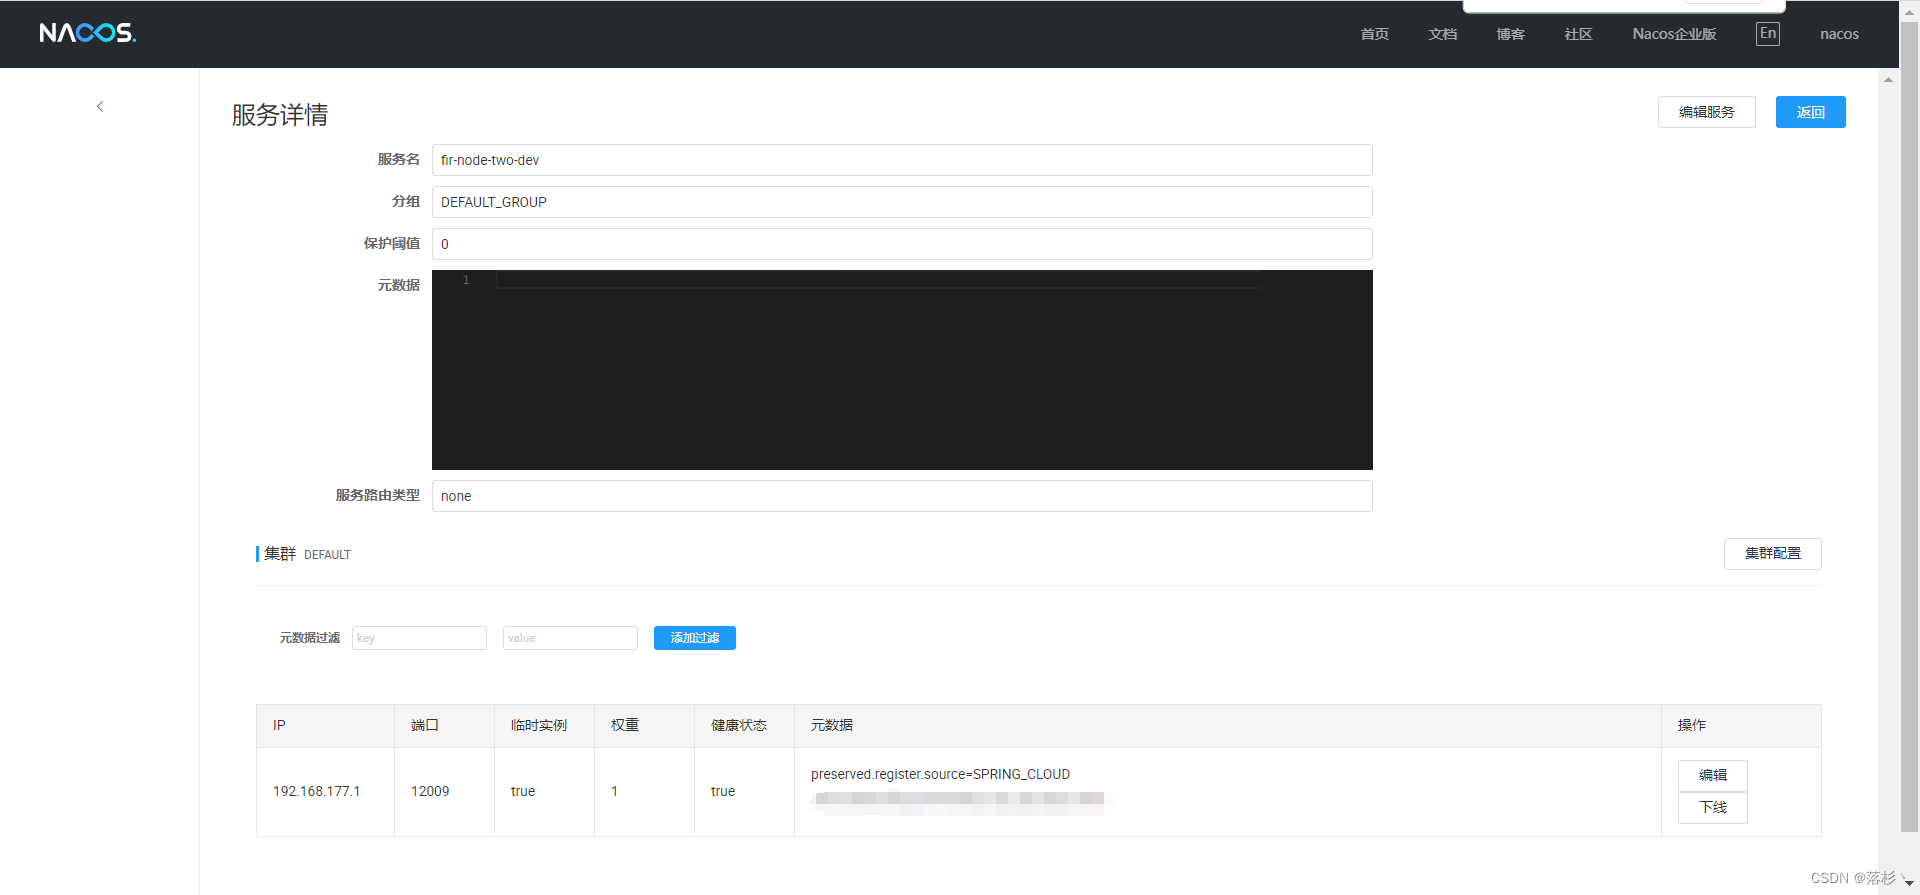Click the 编辑服务 button
The height and width of the screenshot is (895, 1920).
(1707, 112)
